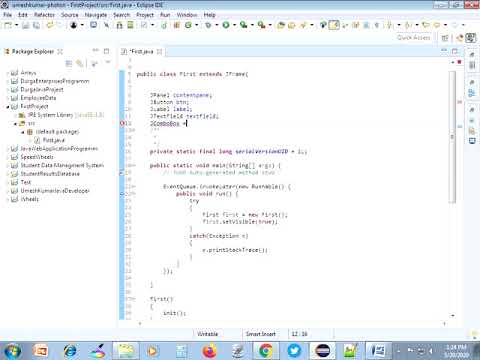The width and height of the screenshot is (480, 360).
Task: Click the New Java Class green icon
Action: [x=188, y=25]
